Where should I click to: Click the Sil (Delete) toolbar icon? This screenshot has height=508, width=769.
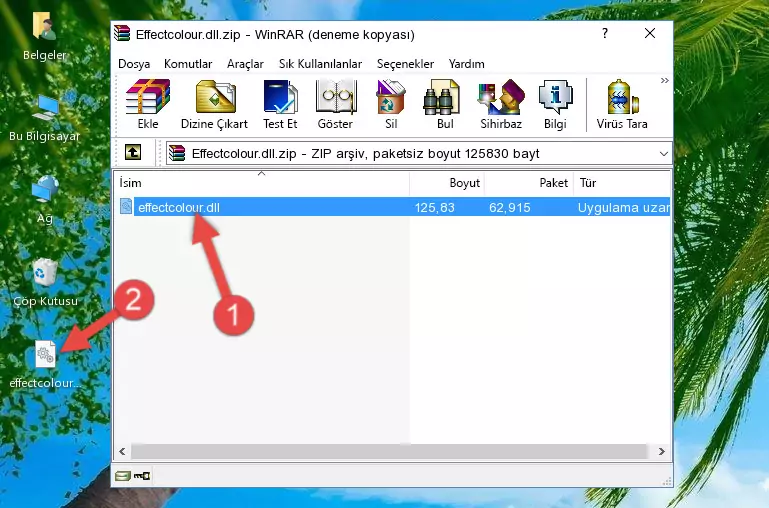point(391,104)
